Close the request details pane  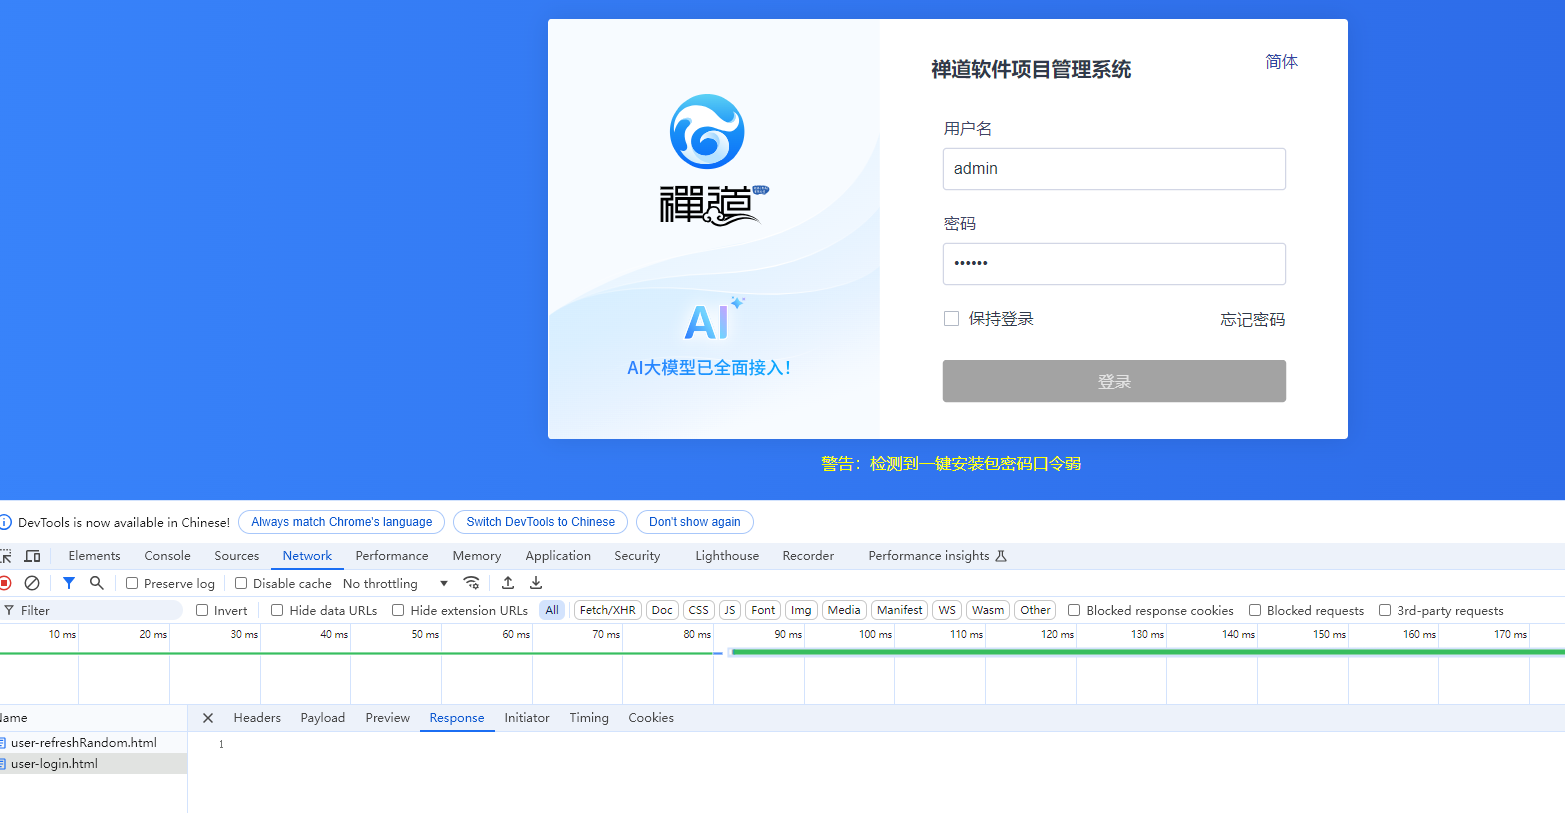pyautogui.click(x=208, y=718)
